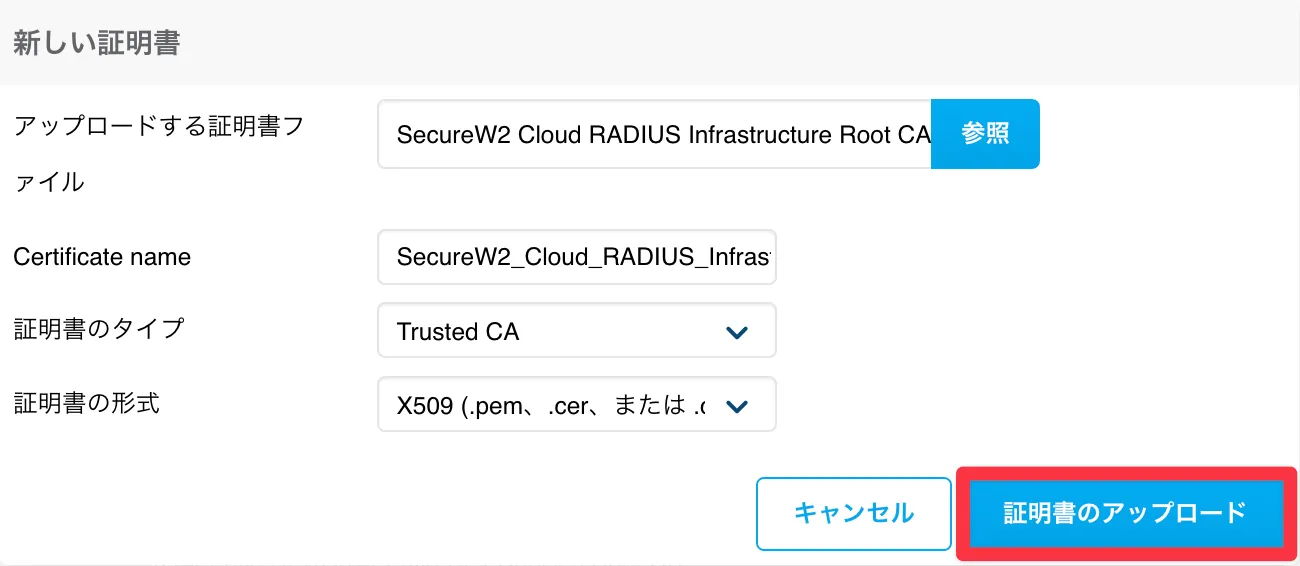Click the chevron arrow on the X509 dropdown
The image size is (1300, 566).
pos(737,406)
